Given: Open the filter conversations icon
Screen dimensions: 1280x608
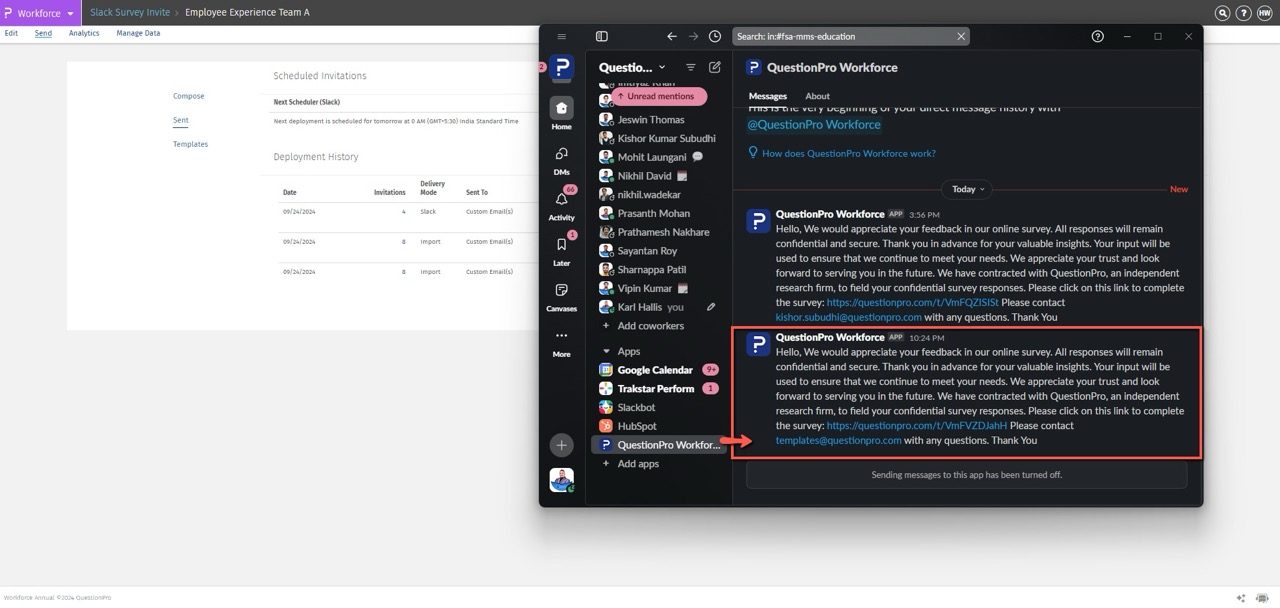Looking at the screenshot, I should (x=690, y=67).
